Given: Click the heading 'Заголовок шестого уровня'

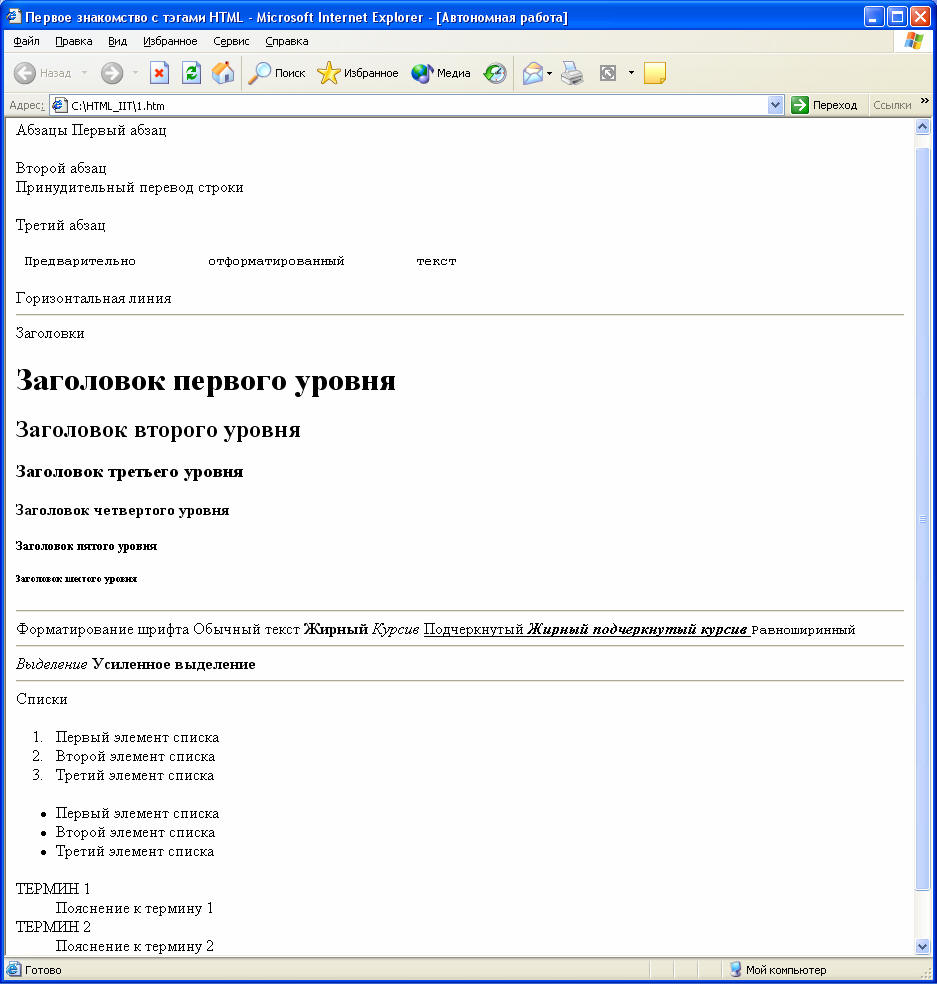Looking at the screenshot, I should (77, 579).
